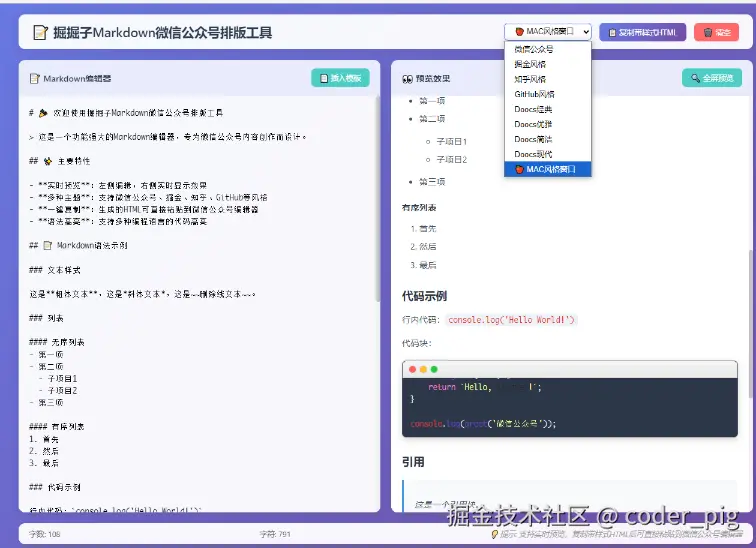756x548 pixels.
Task: Click the yellow dot on the code window
Action: pyautogui.click(x=423, y=369)
